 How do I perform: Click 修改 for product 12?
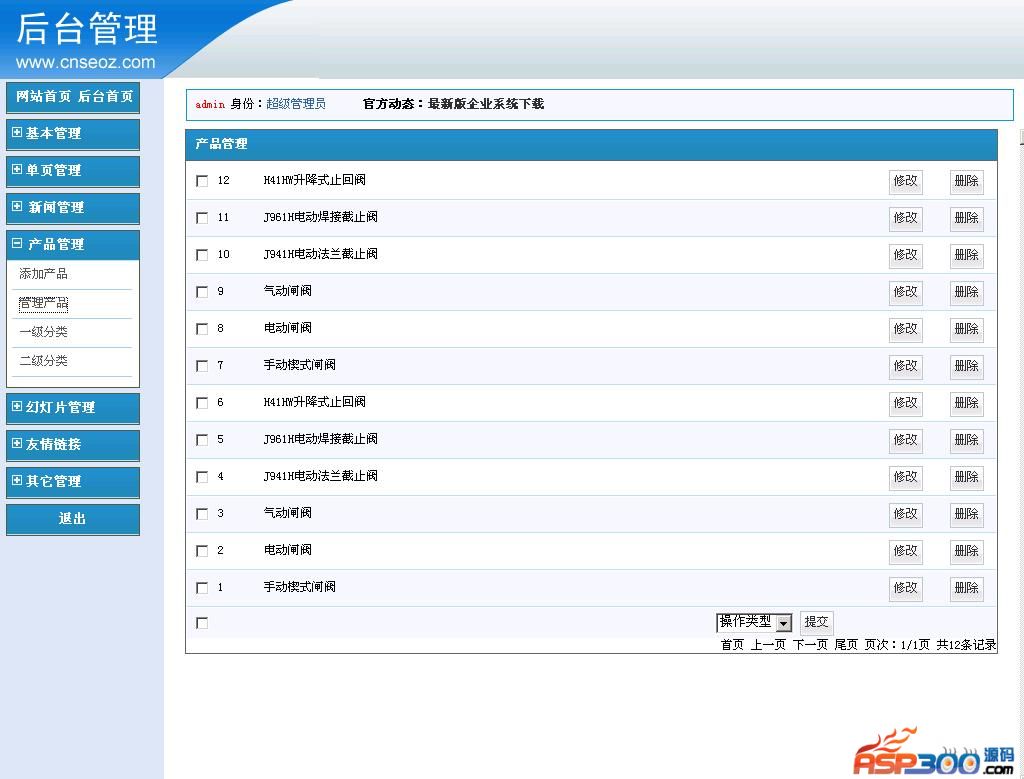click(906, 181)
